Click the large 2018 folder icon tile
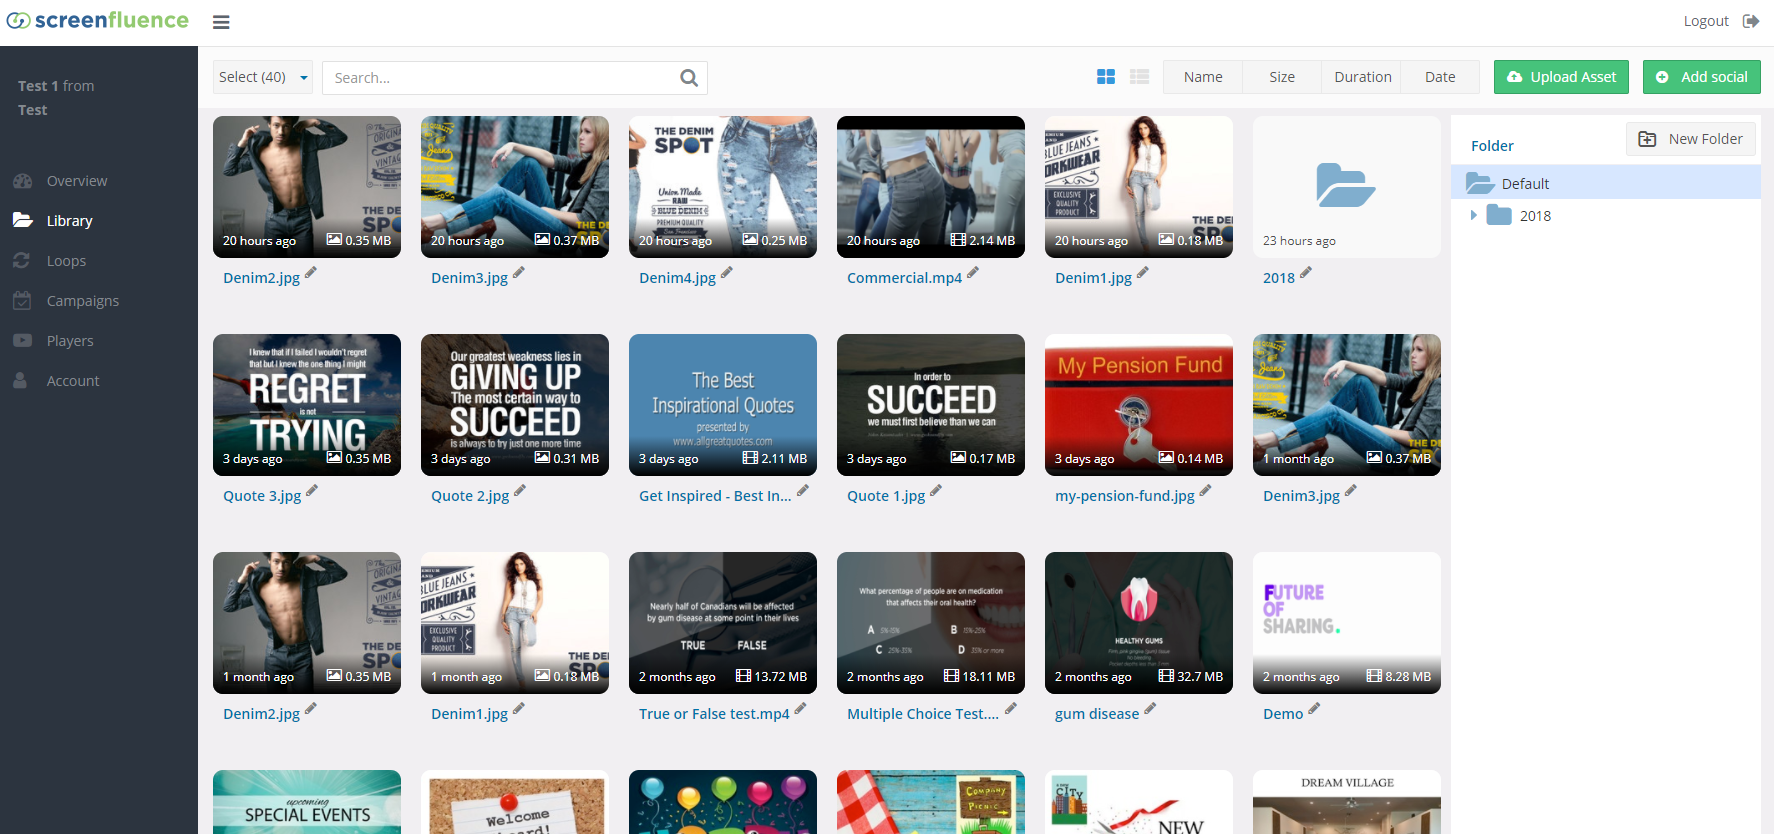Viewport: 1774px width, 834px height. 1346,186
